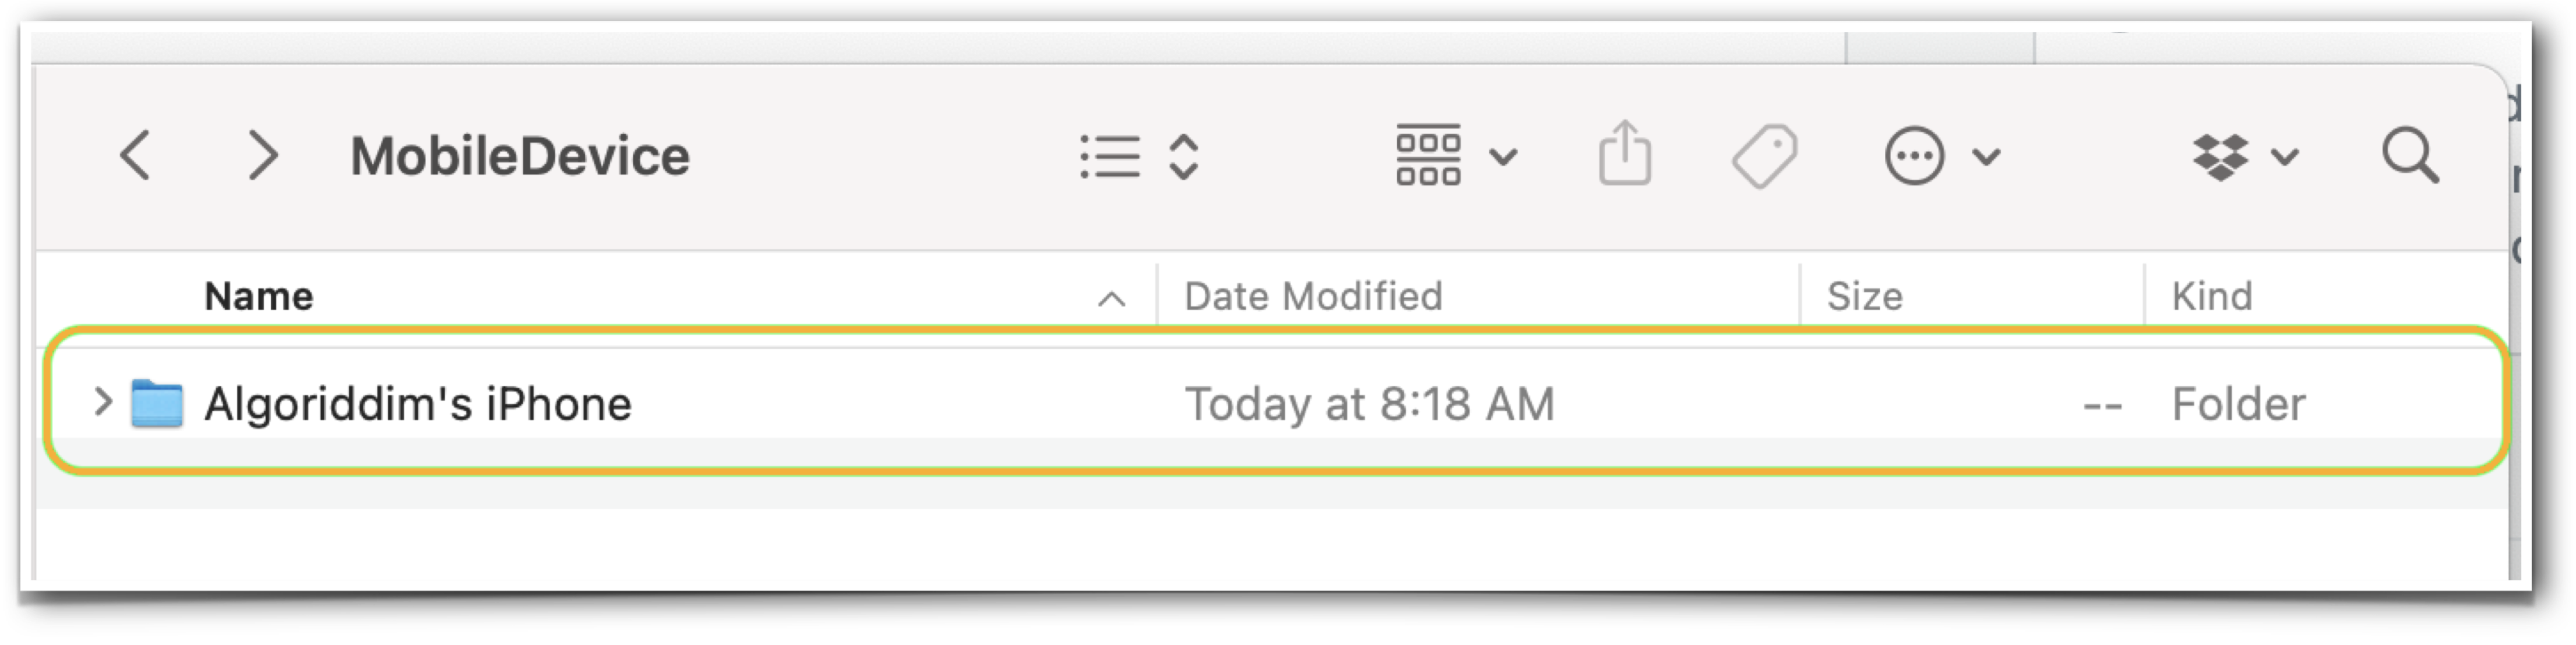2576x645 pixels.
Task: Open the search magnifier
Action: tap(2411, 156)
